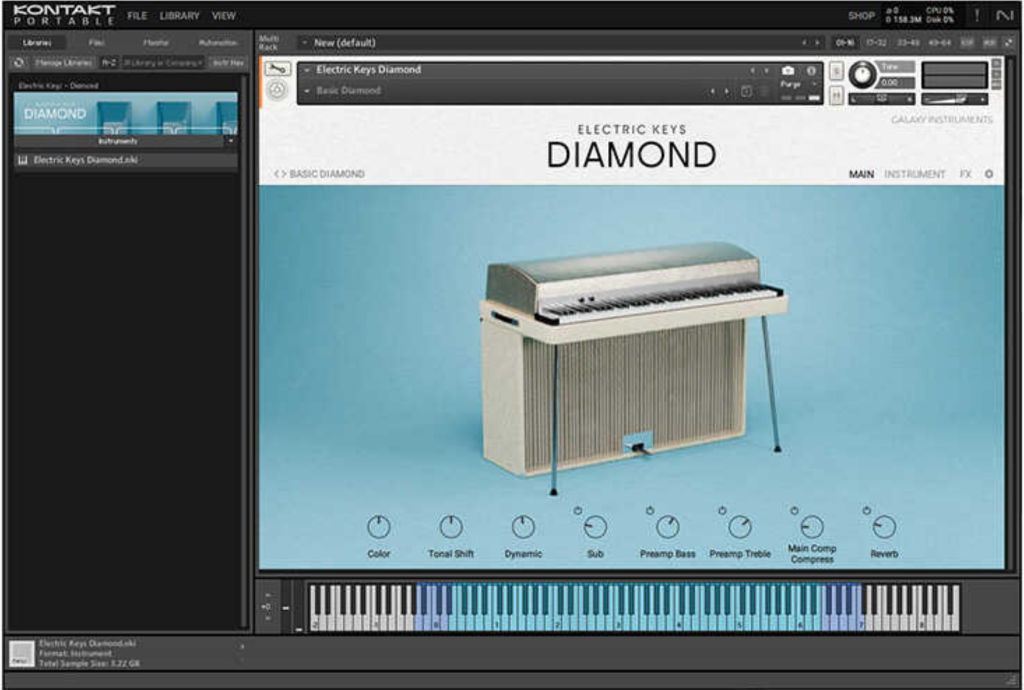Image resolution: width=1024 pixels, height=690 pixels.
Task: Open instrument edit mode with wrench icon
Action: tap(278, 69)
